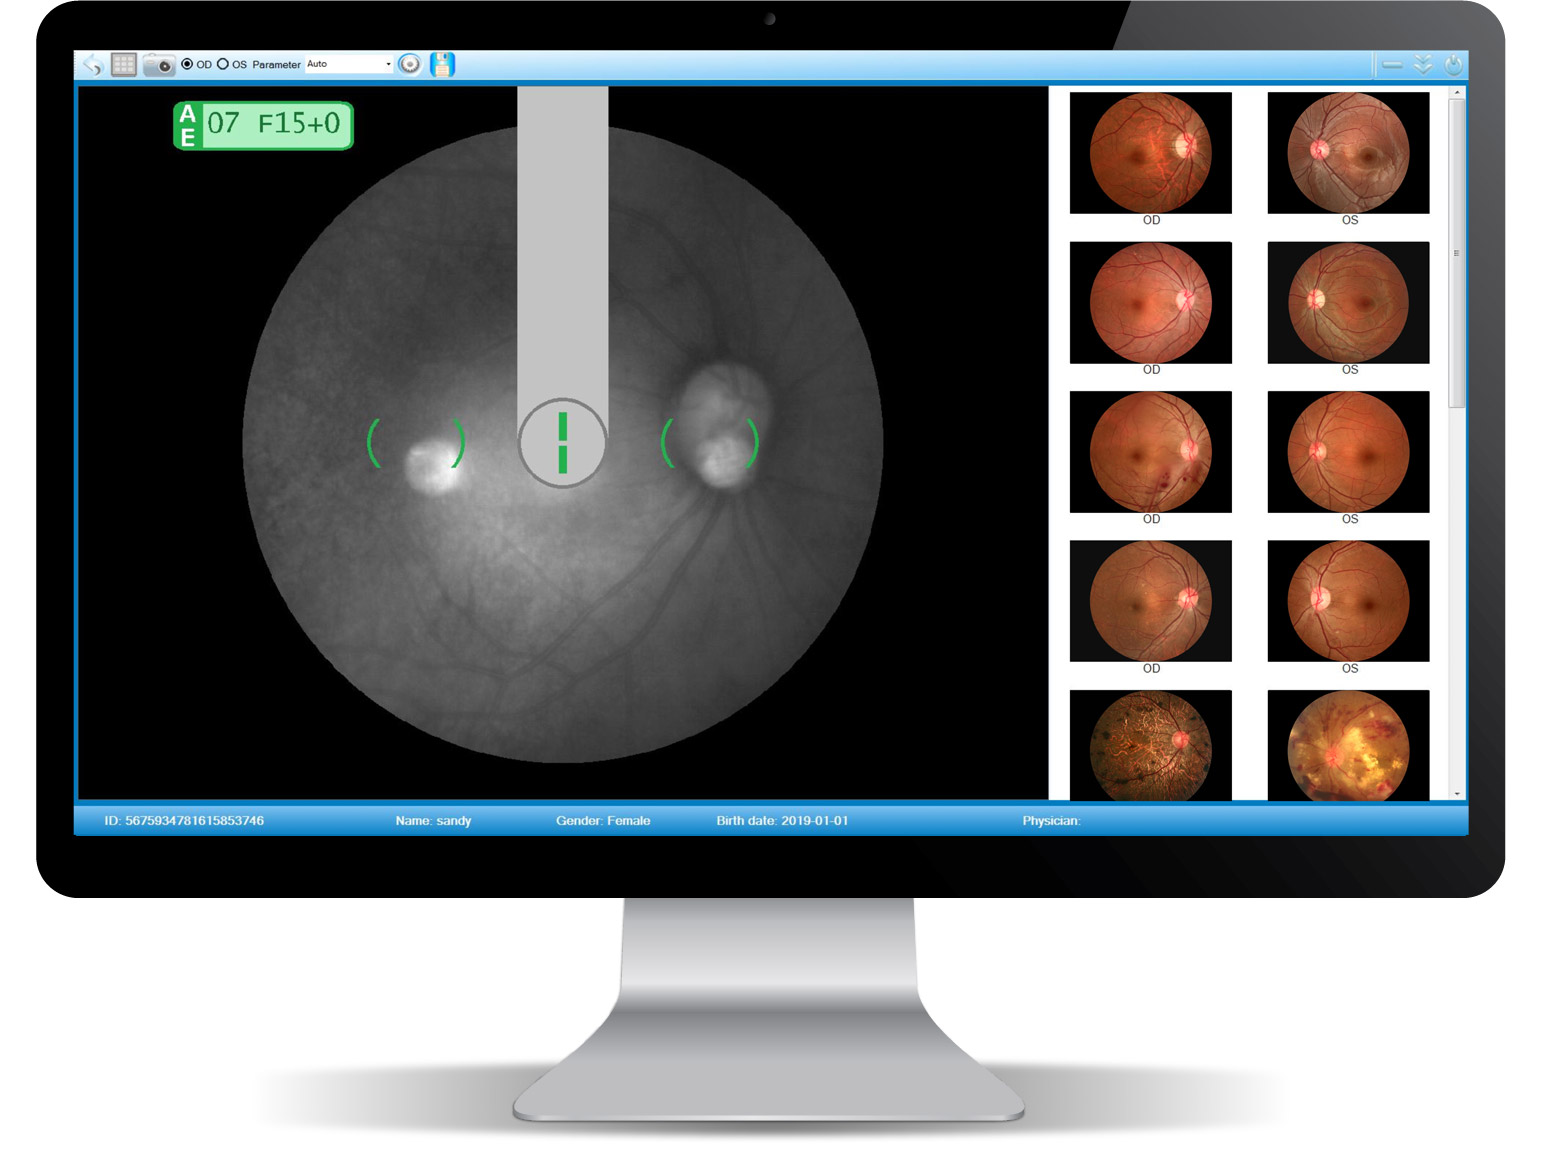1542x1171 pixels.
Task: Click the camera capture icon
Action: pyautogui.click(x=158, y=65)
